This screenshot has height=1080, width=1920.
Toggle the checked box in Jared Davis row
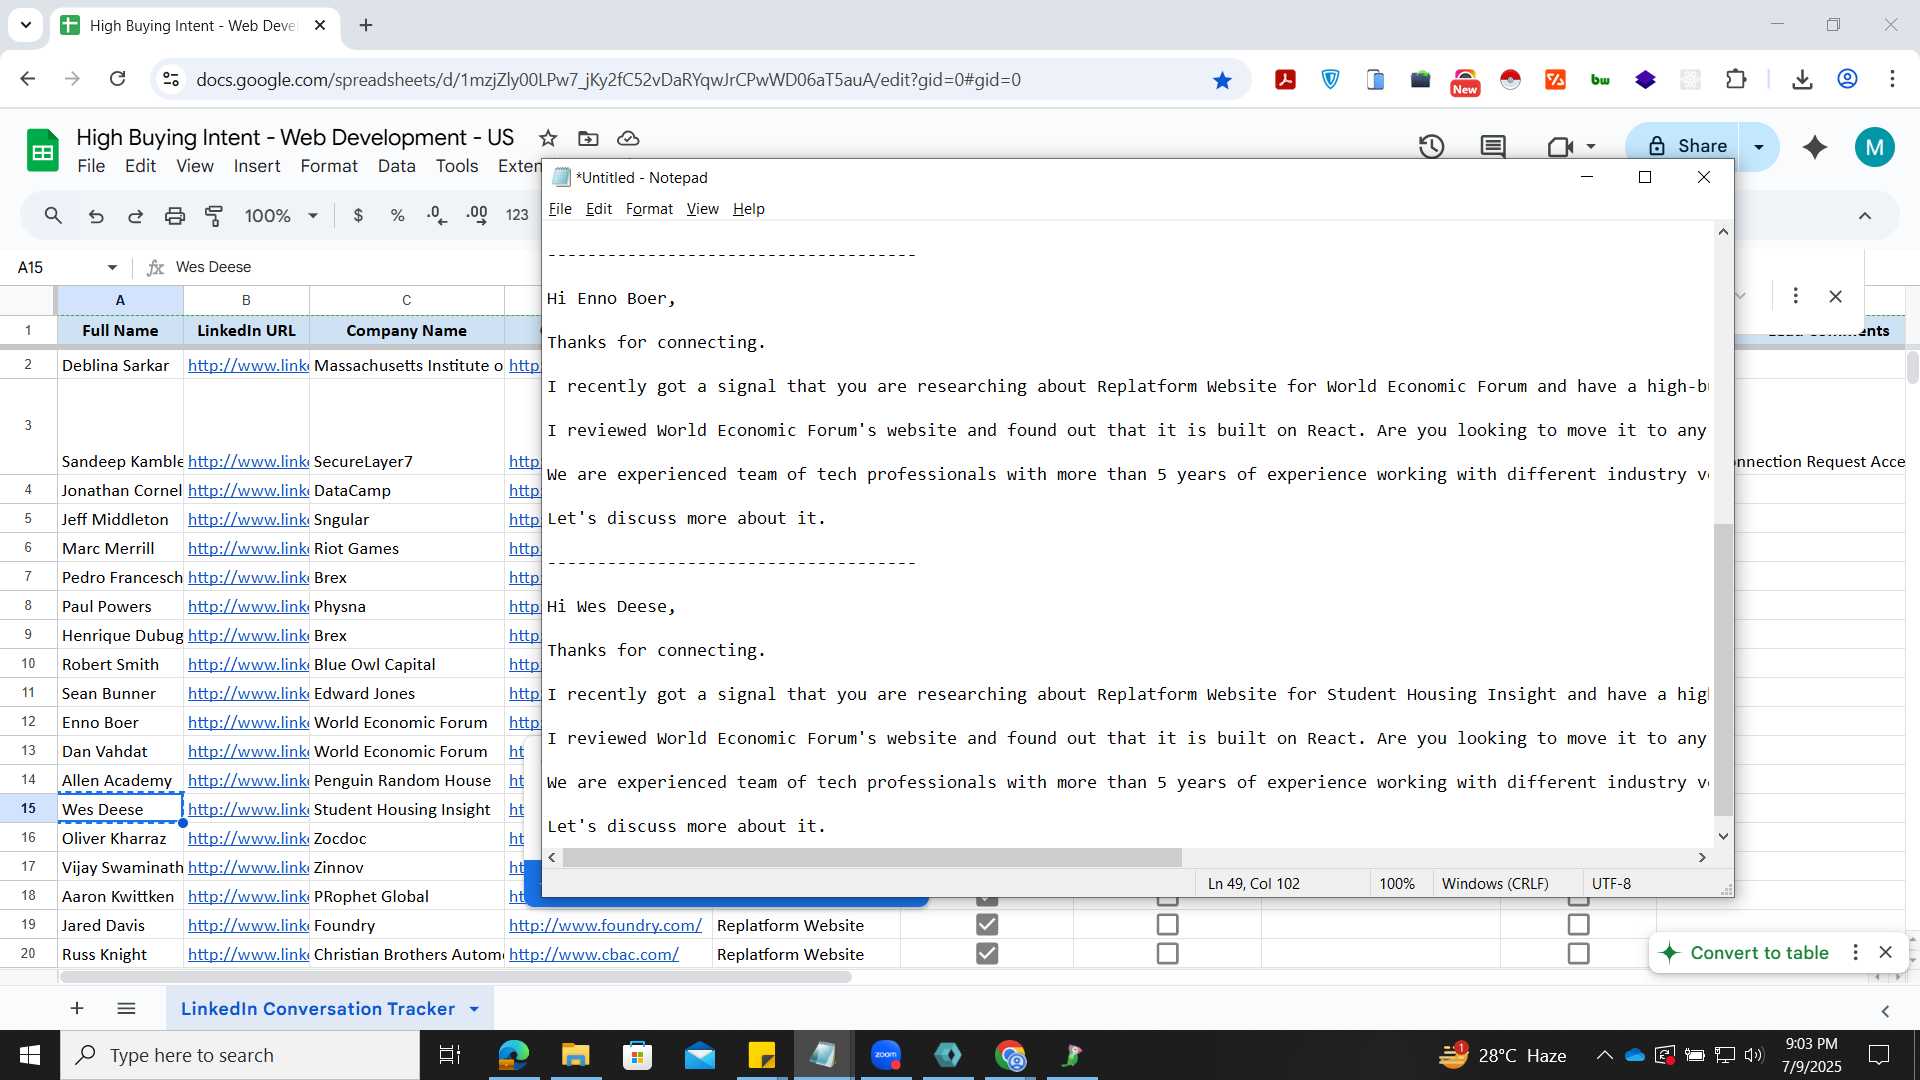click(987, 925)
